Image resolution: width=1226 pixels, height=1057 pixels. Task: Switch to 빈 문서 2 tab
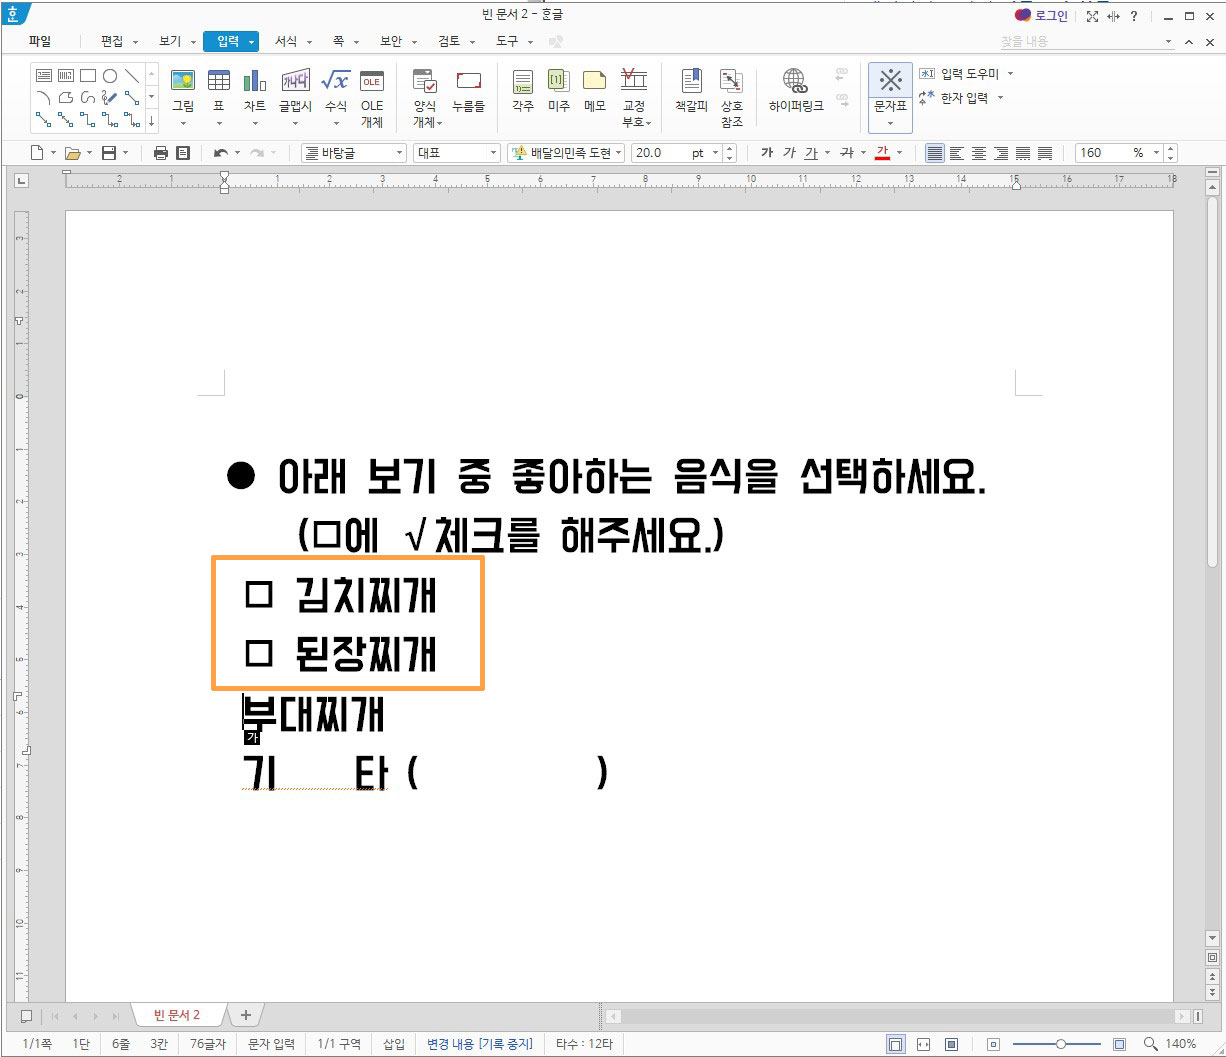click(x=177, y=1015)
